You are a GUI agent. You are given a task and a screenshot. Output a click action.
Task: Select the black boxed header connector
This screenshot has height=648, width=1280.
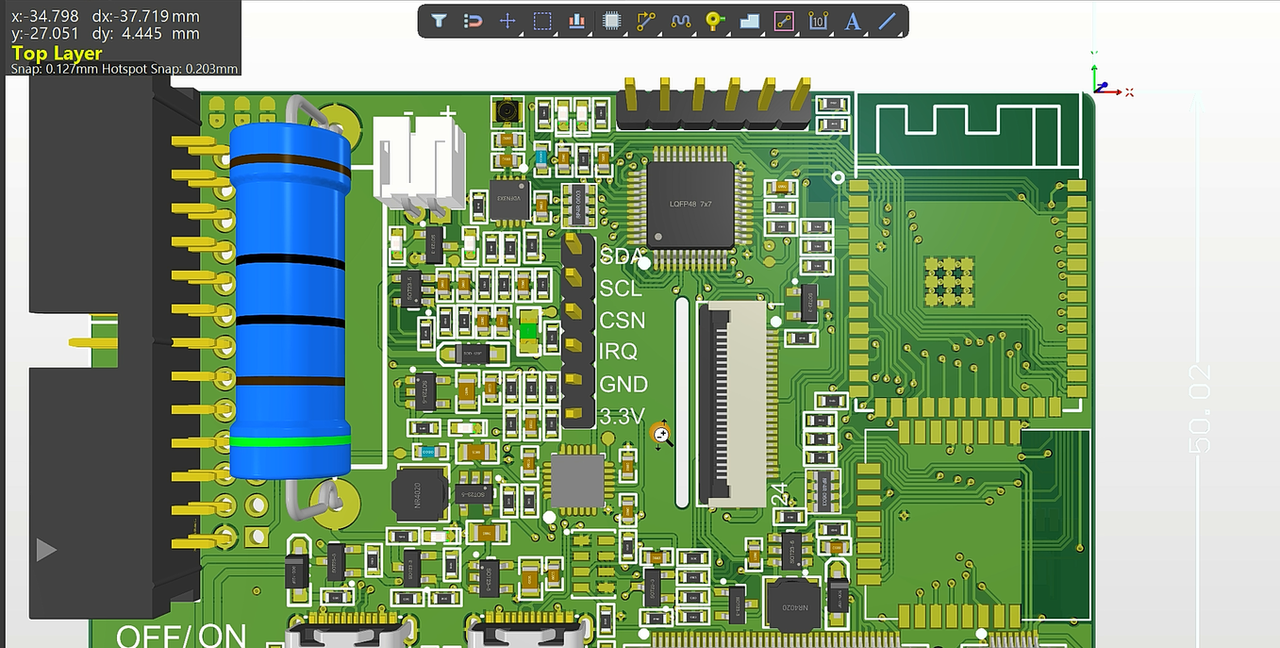[x=115, y=345]
